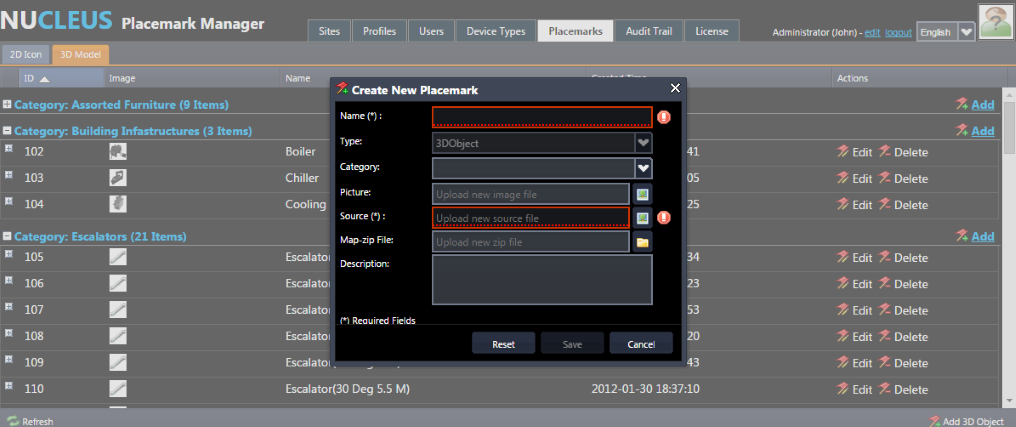
Task: Collapse the Escalators category
Action: (x=7, y=236)
